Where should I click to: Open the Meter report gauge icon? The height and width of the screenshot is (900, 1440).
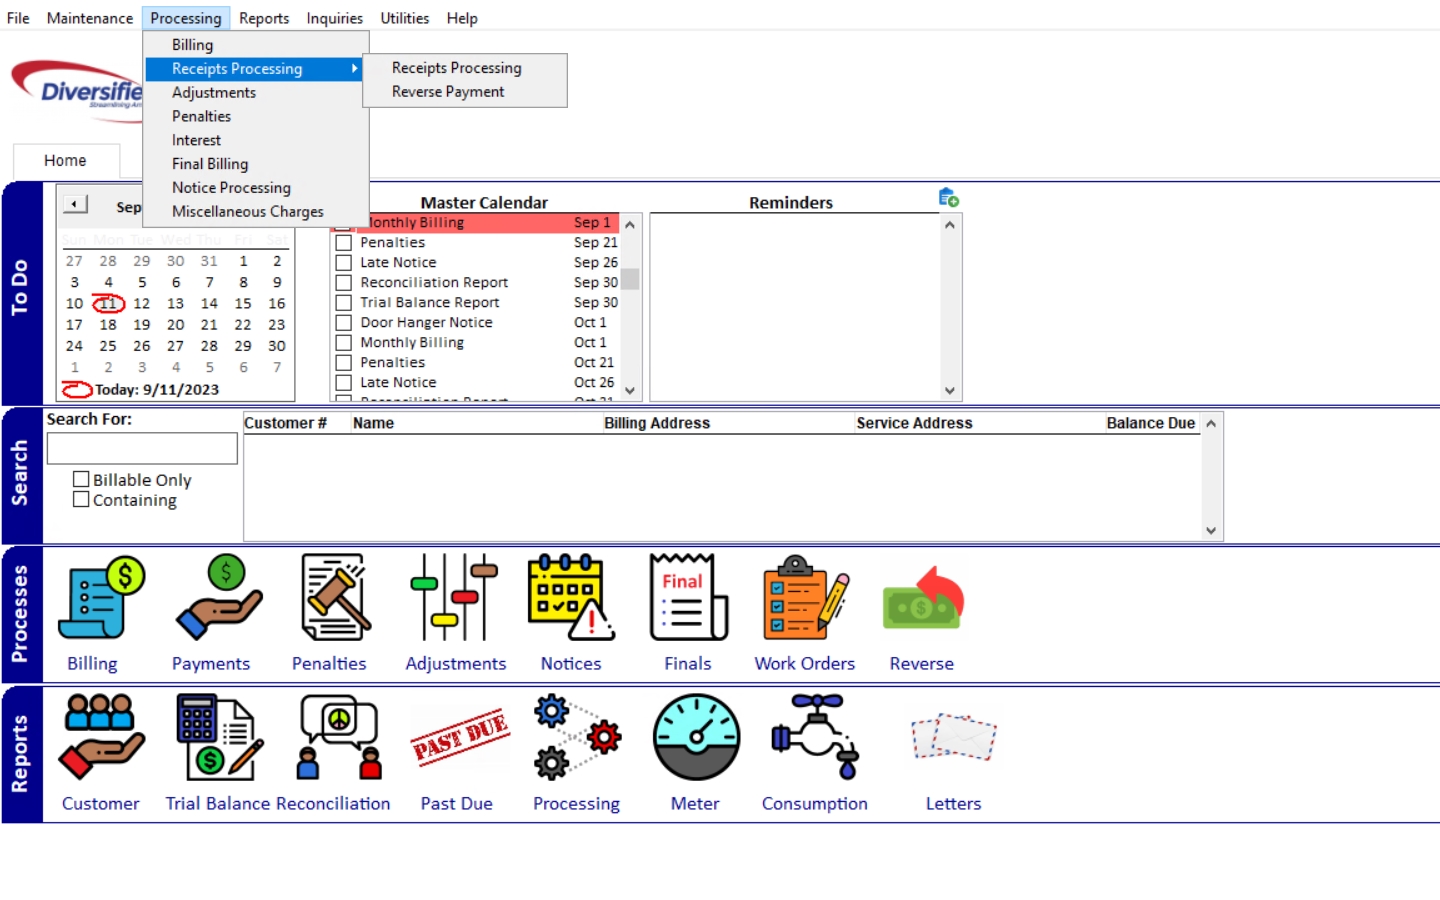tap(696, 739)
